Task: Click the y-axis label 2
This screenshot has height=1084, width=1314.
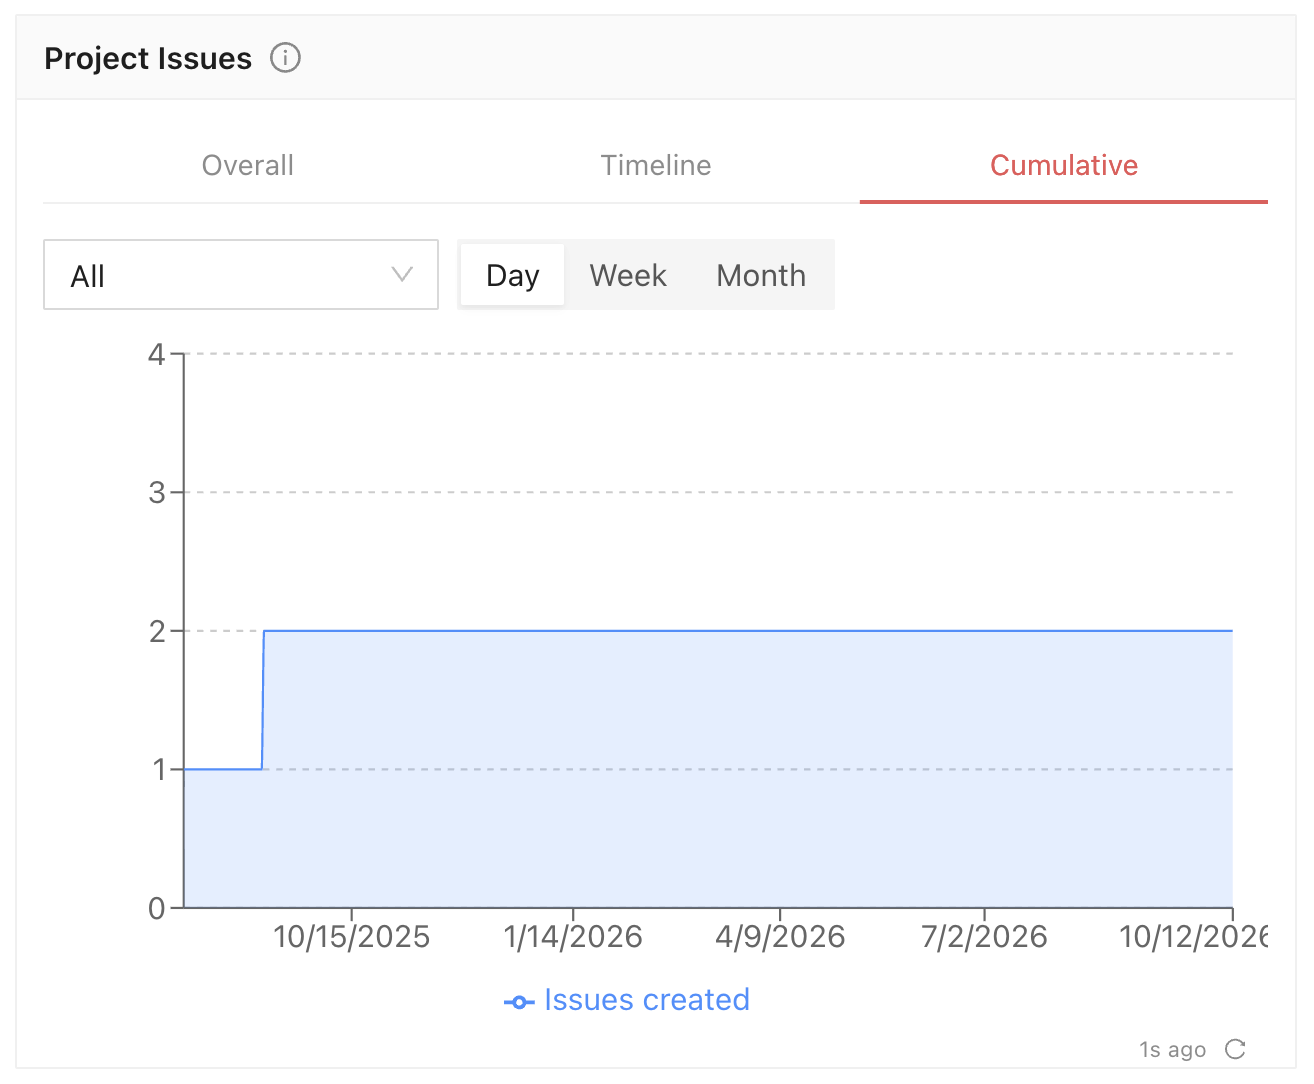Action: pyautogui.click(x=157, y=631)
